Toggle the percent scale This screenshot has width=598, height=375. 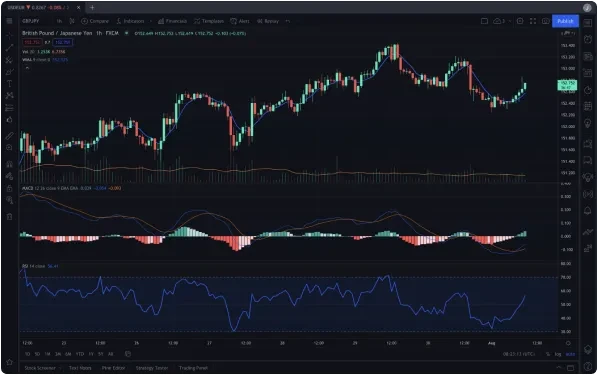tap(548, 354)
